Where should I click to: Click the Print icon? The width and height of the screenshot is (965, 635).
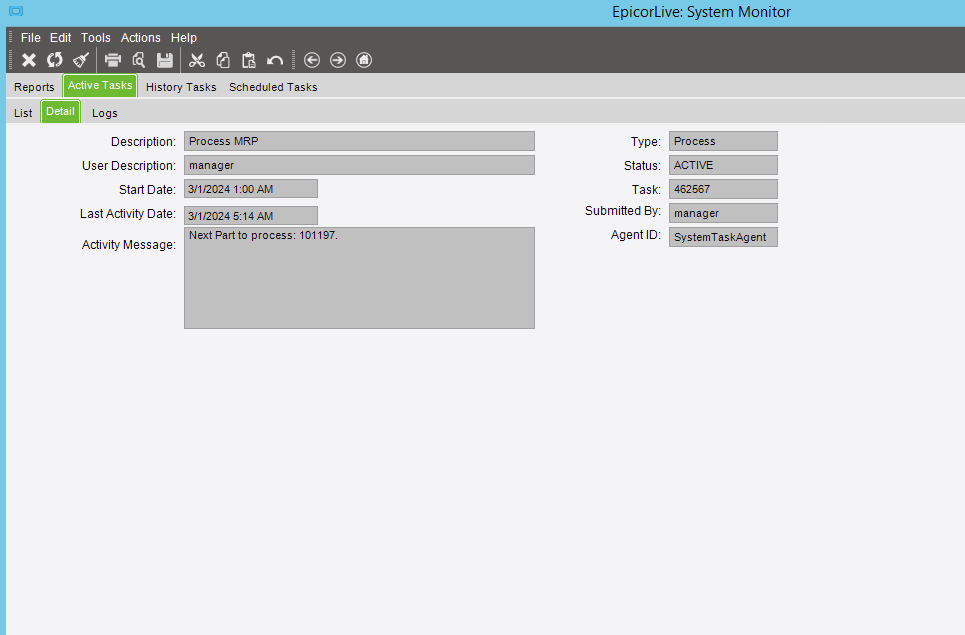click(x=112, y=59)
